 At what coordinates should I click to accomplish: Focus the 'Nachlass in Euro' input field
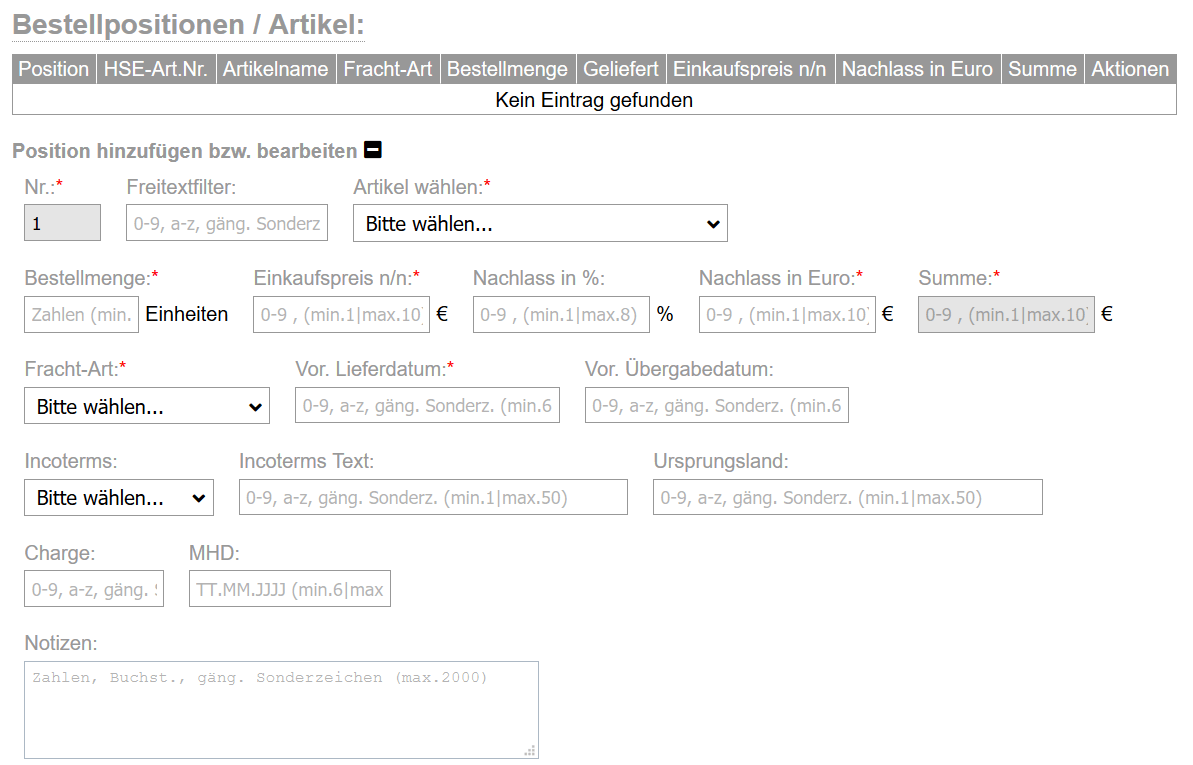click(787, 314)
